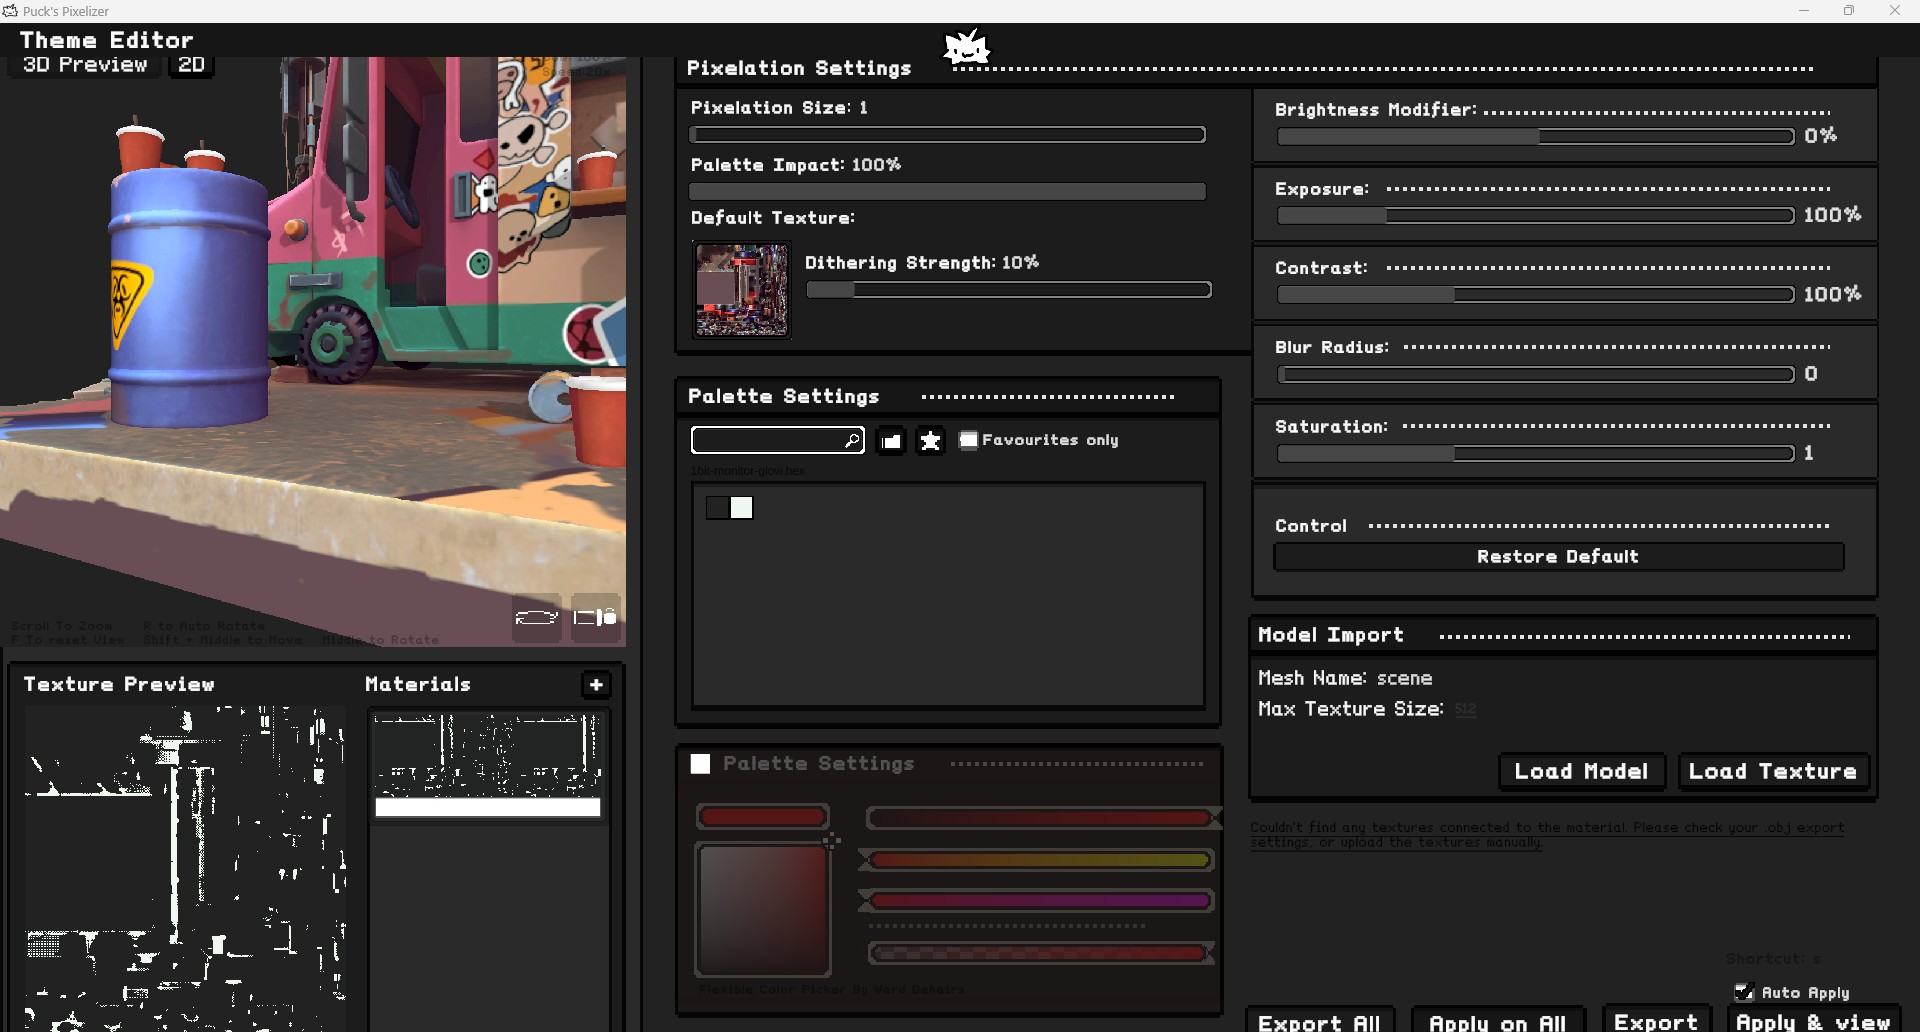Click the Saturation value 1
Screen dimensions: 1920x1032
(x=1809, y=453)
